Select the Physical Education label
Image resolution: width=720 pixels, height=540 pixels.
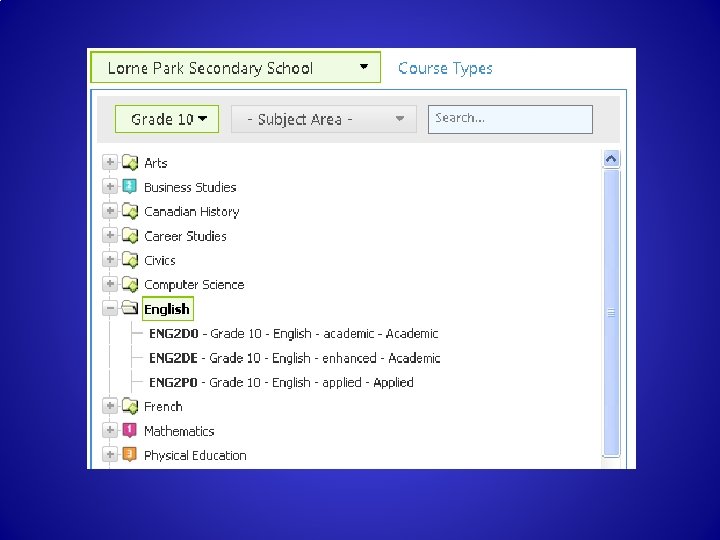point(195,456)
